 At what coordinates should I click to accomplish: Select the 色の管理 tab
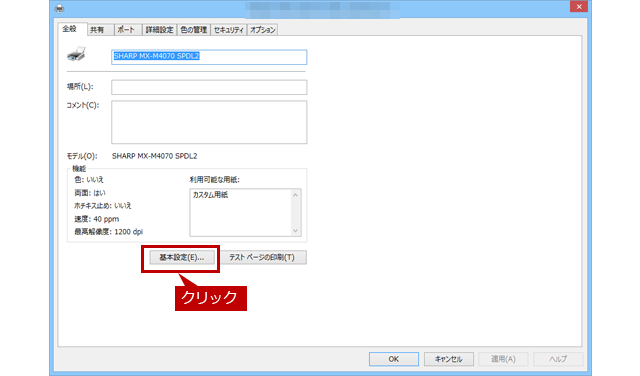193,30
